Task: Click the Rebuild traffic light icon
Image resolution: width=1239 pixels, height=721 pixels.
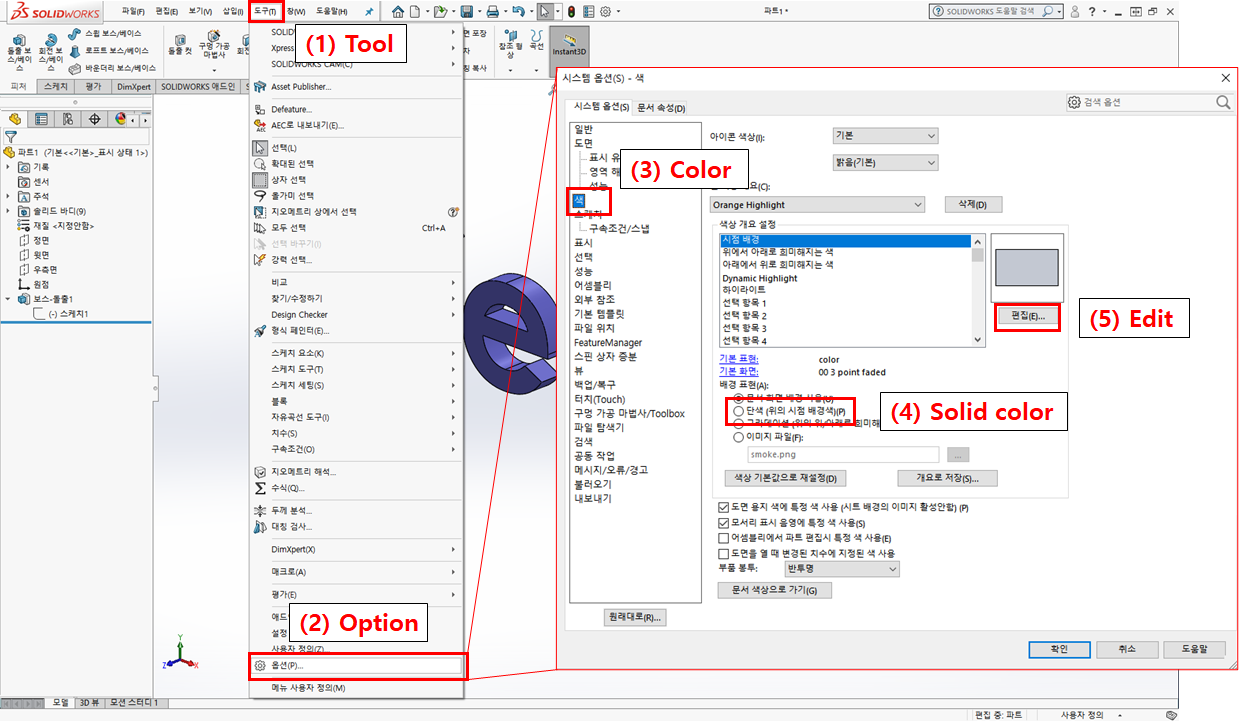Action: (x=571, y=12)
